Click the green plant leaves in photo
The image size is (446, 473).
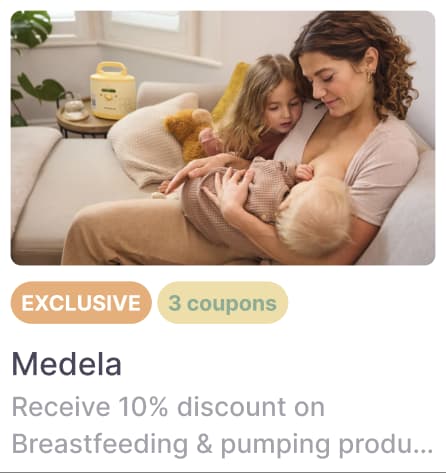tap(32, 28)
